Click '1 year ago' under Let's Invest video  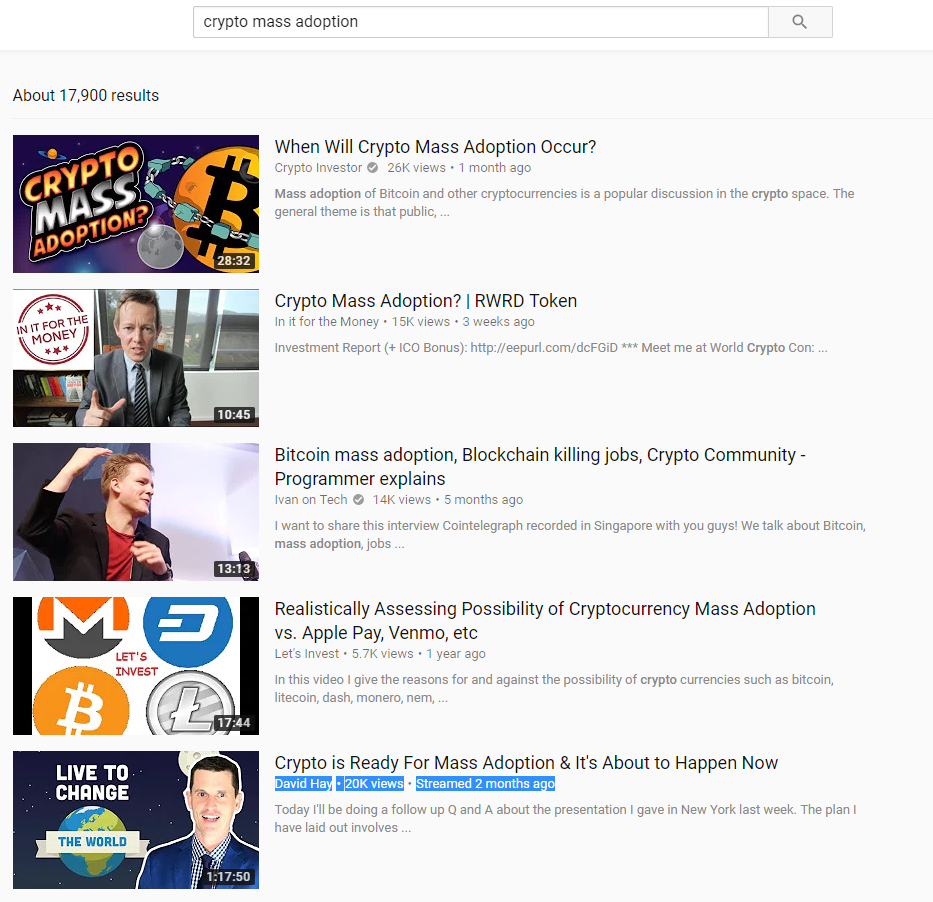[x=456, y=654]
